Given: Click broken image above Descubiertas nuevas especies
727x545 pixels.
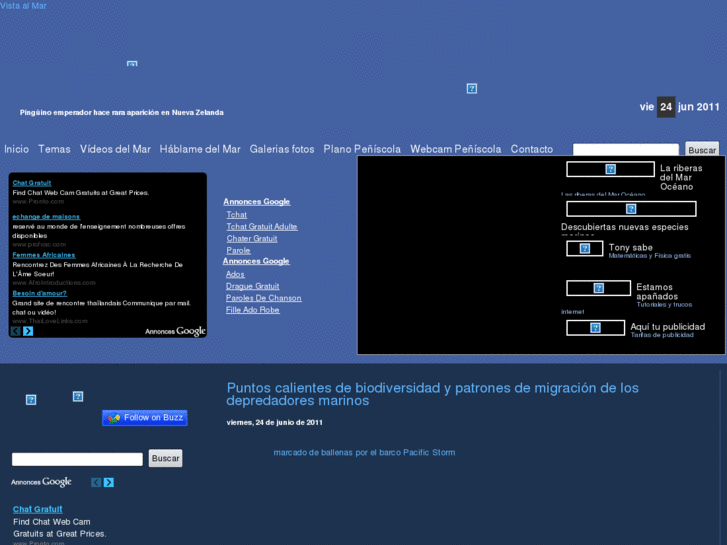Looking at the screenshot, I should [631, 209].
